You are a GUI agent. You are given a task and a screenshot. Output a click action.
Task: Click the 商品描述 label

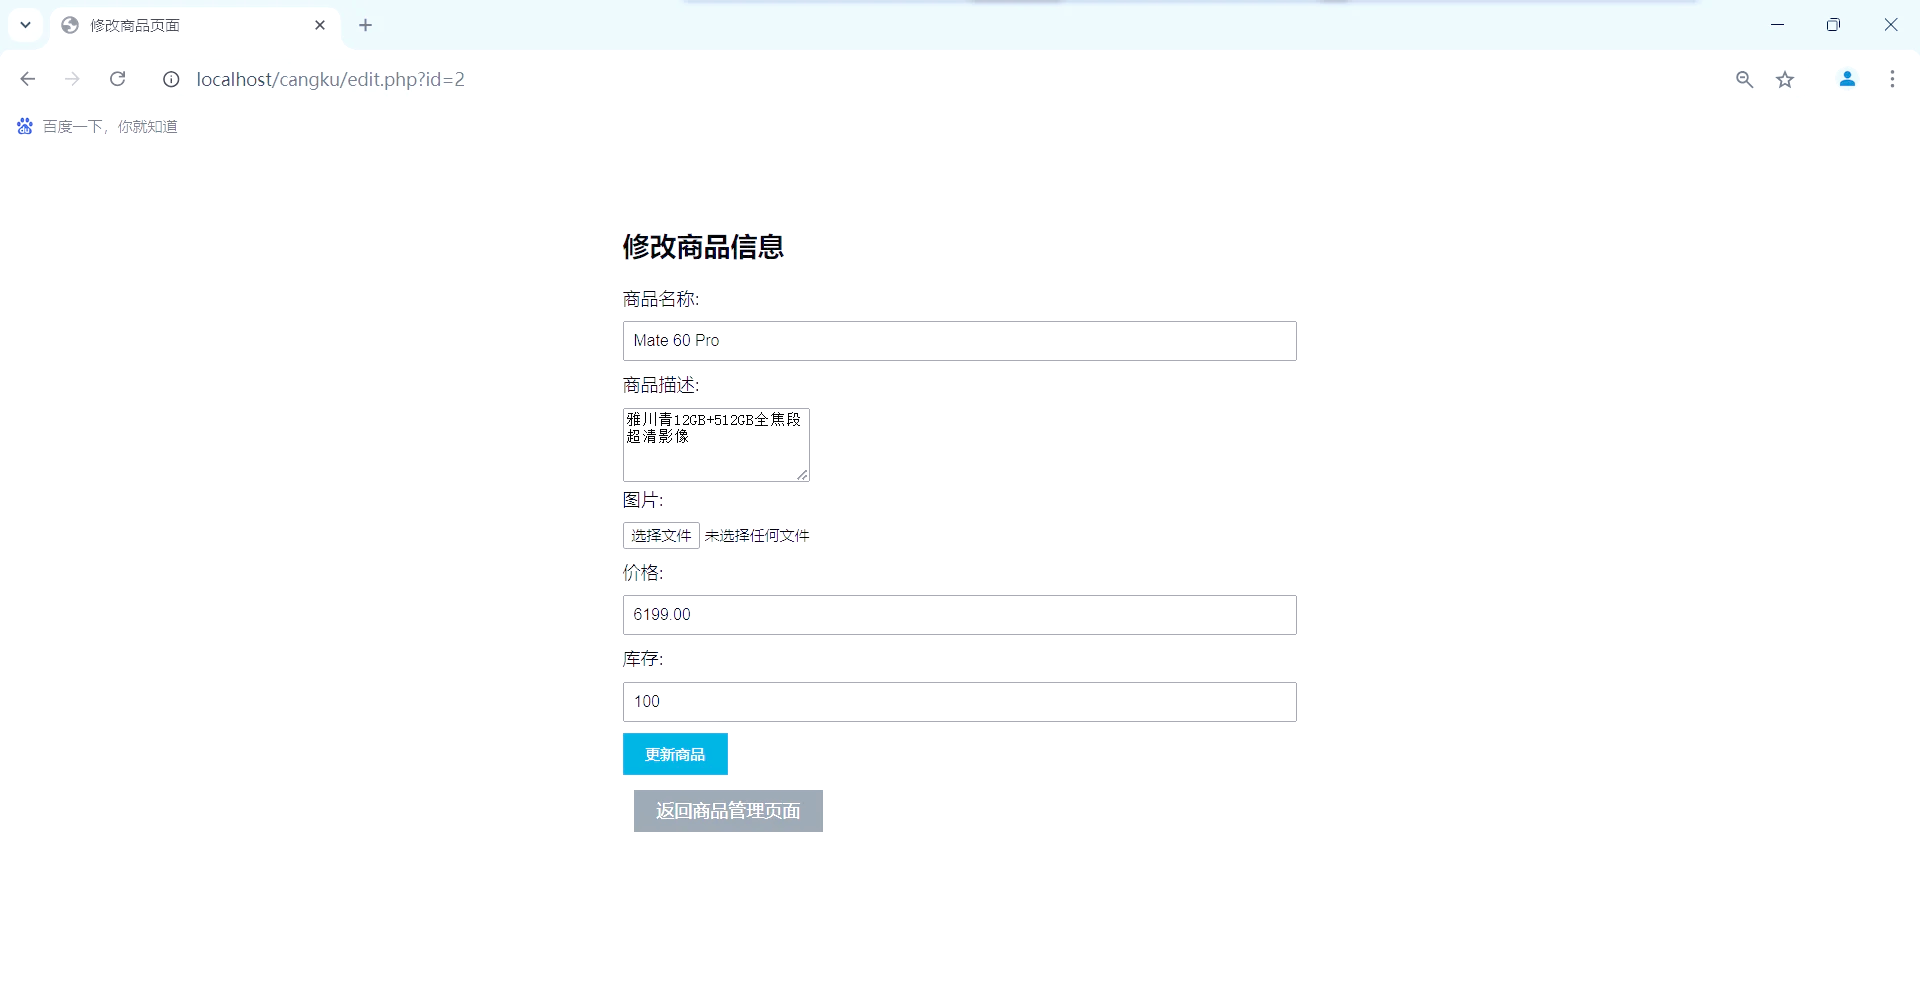click(661, 385)
